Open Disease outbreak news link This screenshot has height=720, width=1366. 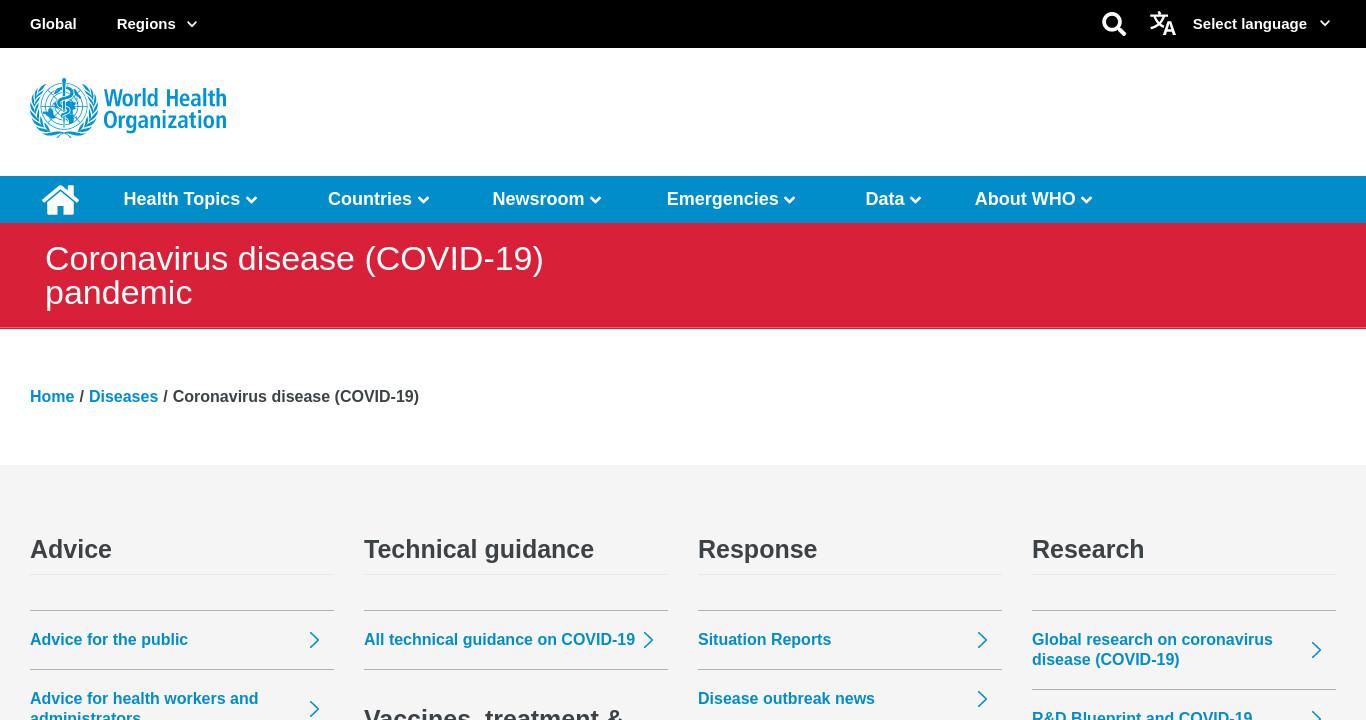[x=786, y=699]
